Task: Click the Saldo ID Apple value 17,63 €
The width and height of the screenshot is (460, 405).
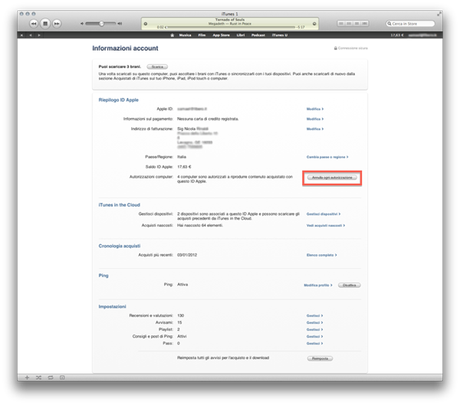Action: coord(184,167)
